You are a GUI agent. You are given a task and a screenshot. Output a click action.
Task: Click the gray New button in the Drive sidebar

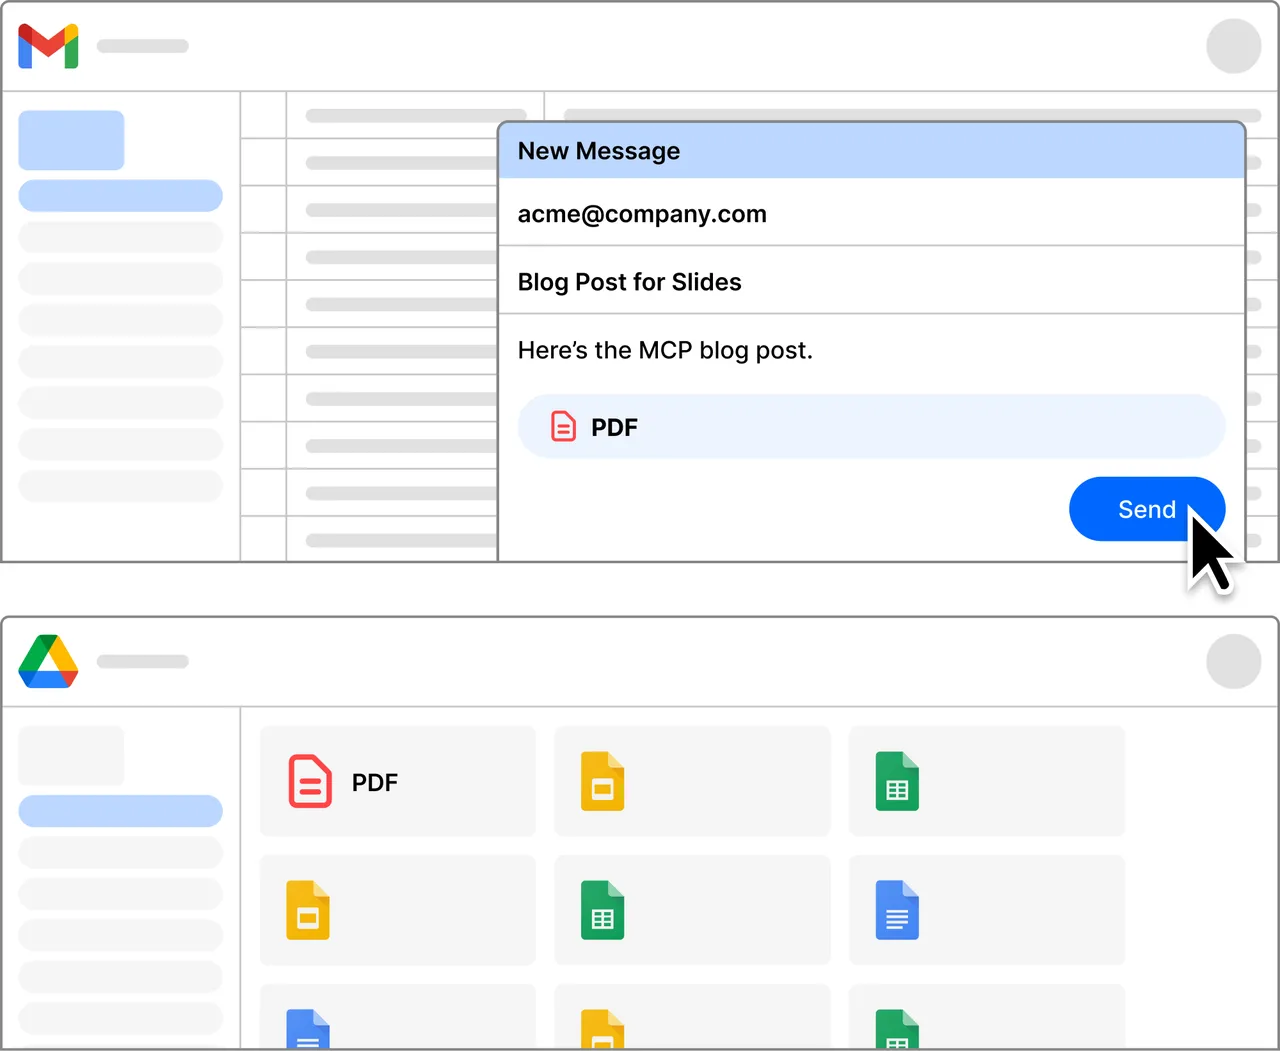pos(71,755)
